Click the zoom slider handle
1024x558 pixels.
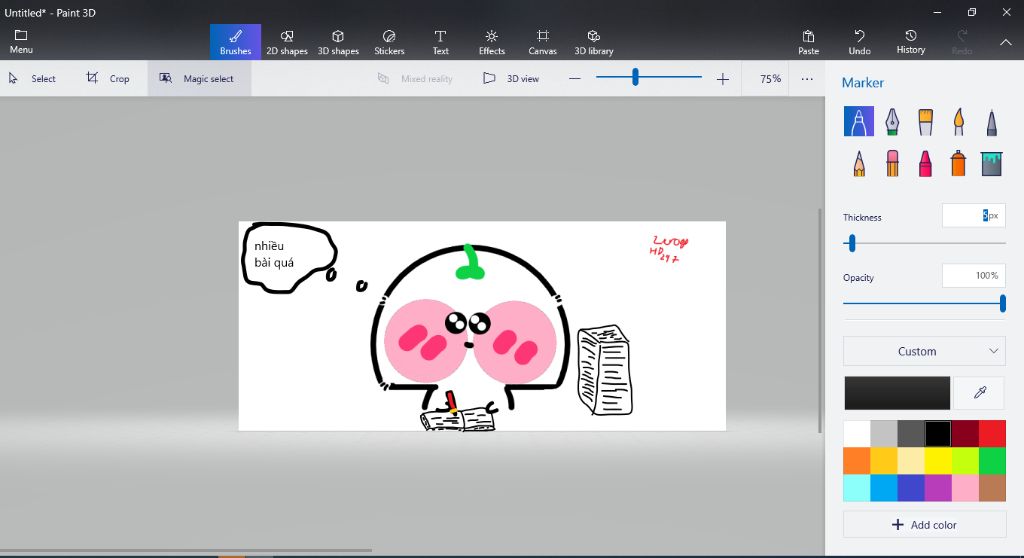(635, 78)
